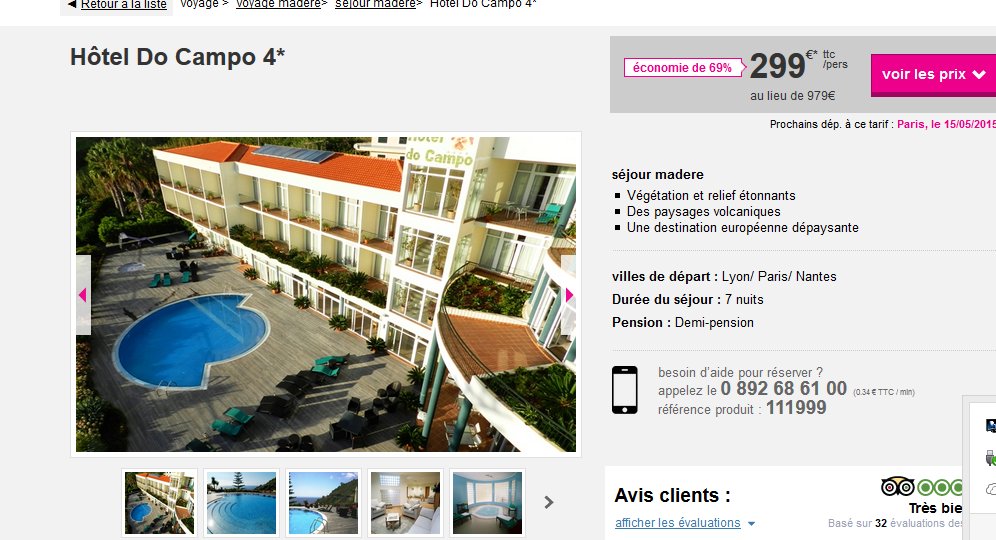Click the back triangle beside Retour à la liste

pos(72,4)
